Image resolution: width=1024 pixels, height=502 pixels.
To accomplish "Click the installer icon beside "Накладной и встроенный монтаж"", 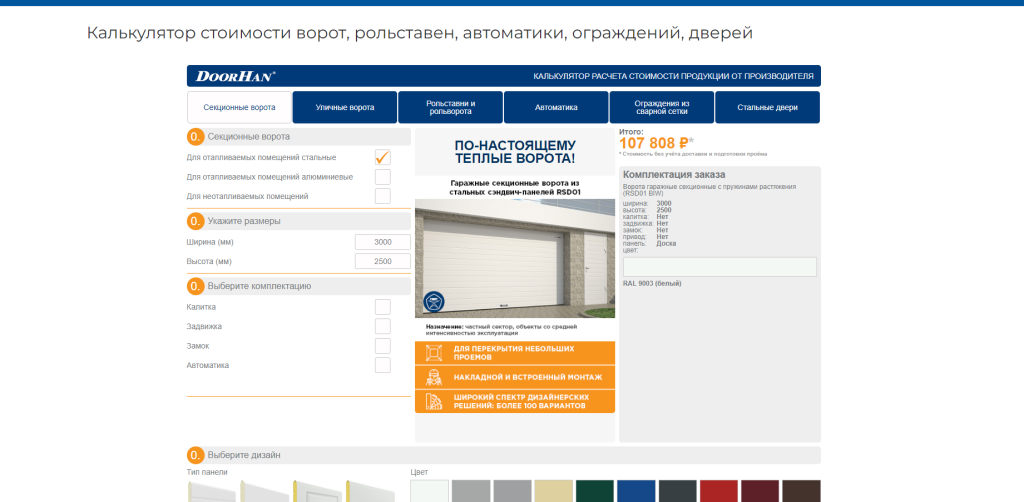I will click(x=434, y=377).
